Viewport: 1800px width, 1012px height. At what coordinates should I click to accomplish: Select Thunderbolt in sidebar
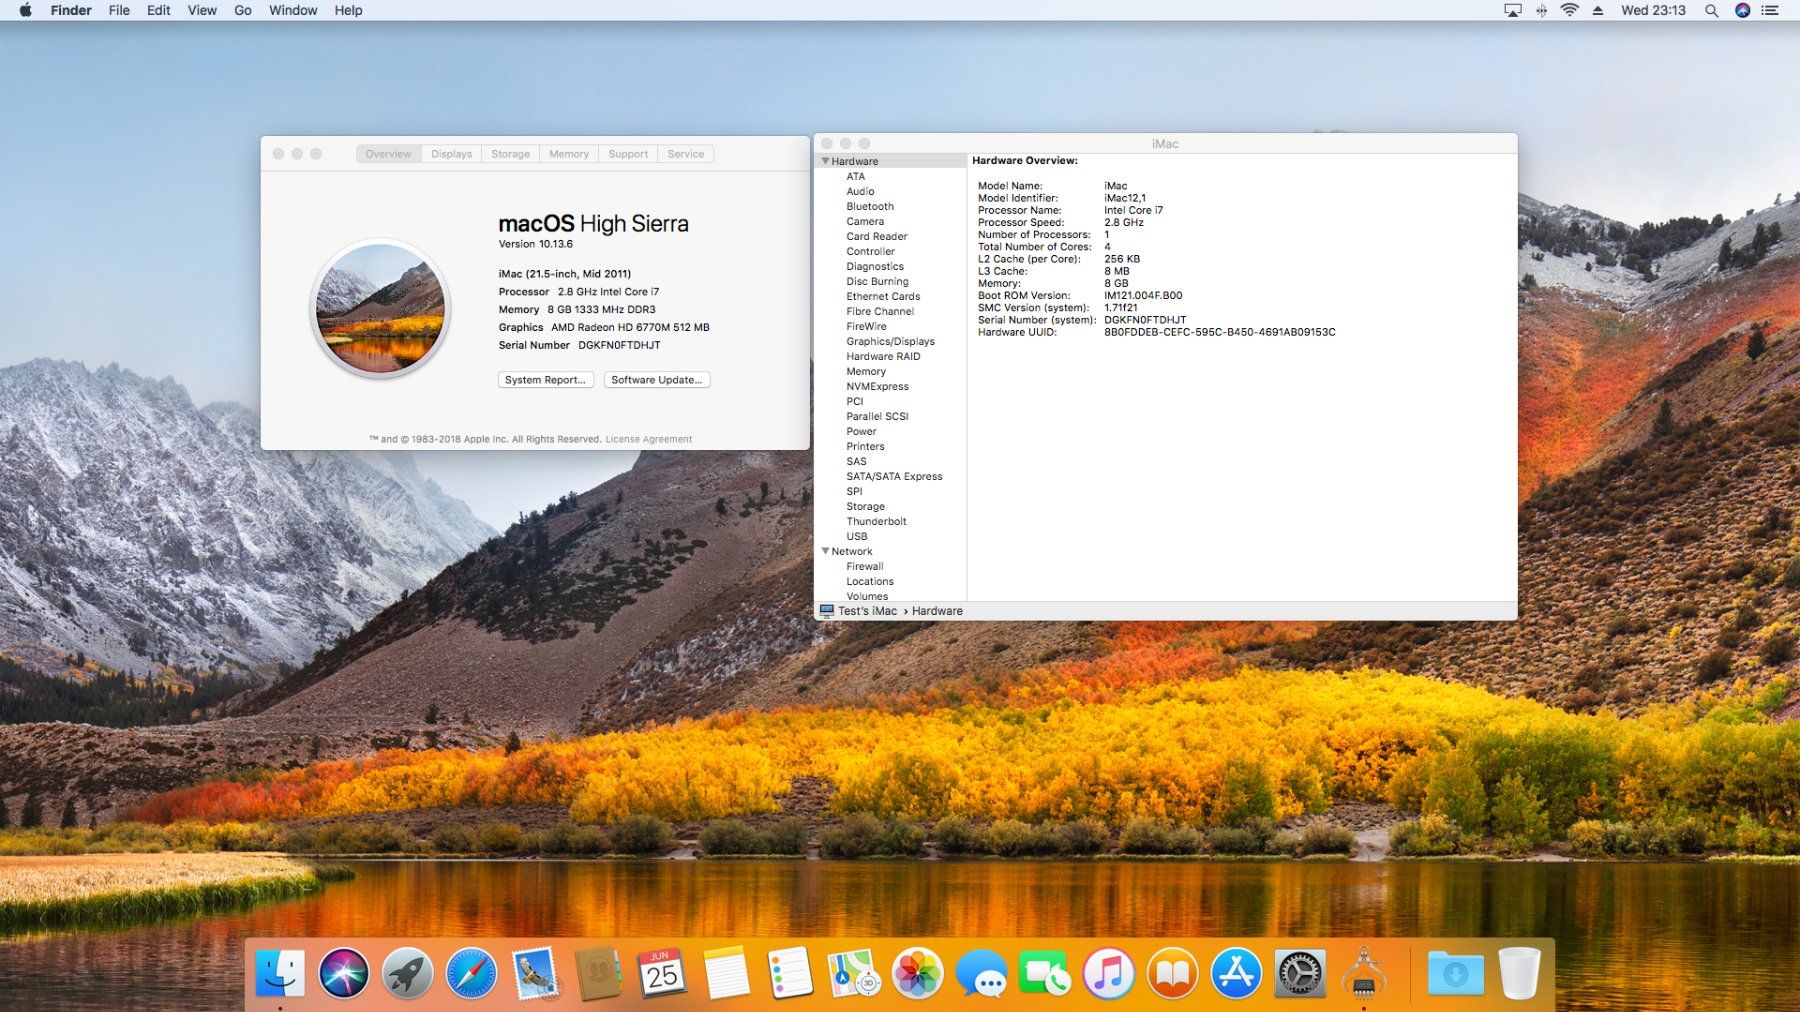[876, 521]
